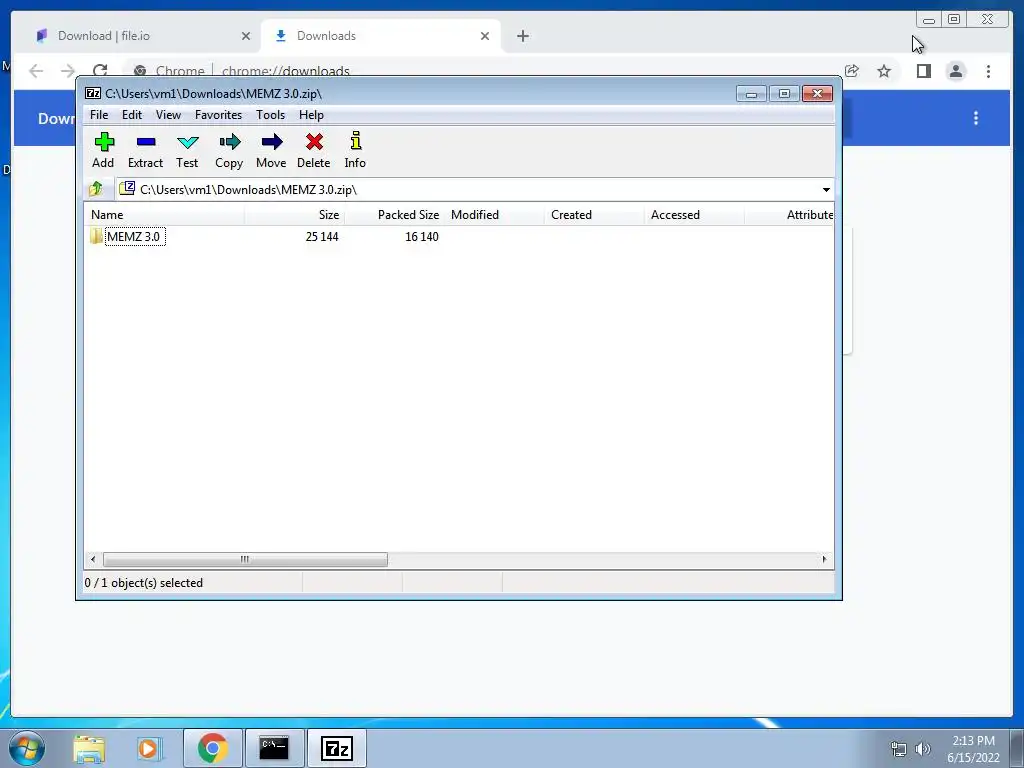Open the Help menu
This screenshot has height=768, width=1024.
click(312, 115)
